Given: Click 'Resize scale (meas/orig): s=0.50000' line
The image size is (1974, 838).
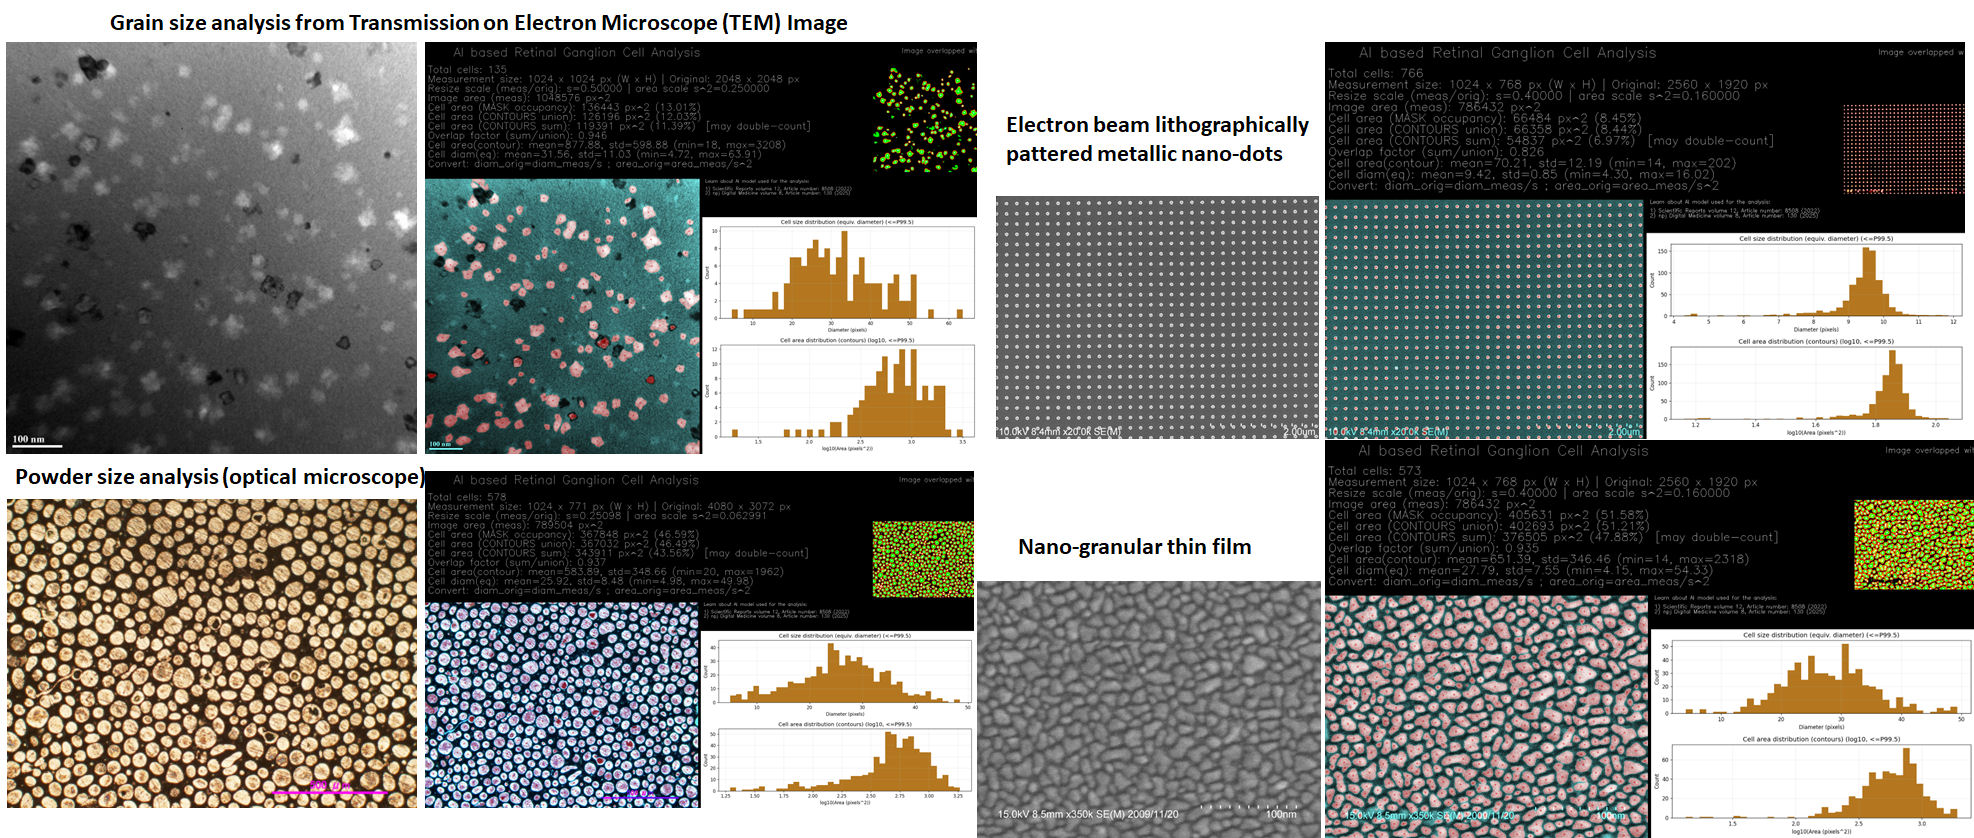Looking at the screenshot, I should click(x=598, y=88).
